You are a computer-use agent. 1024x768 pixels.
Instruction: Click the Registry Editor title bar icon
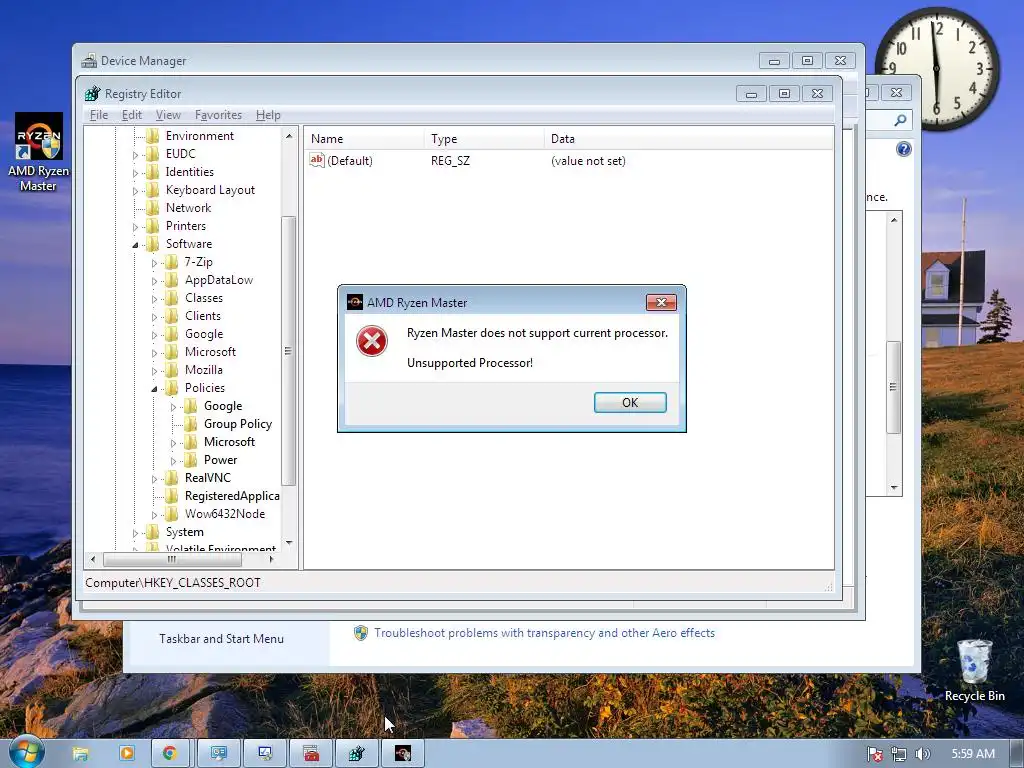[x=92, y=93]
